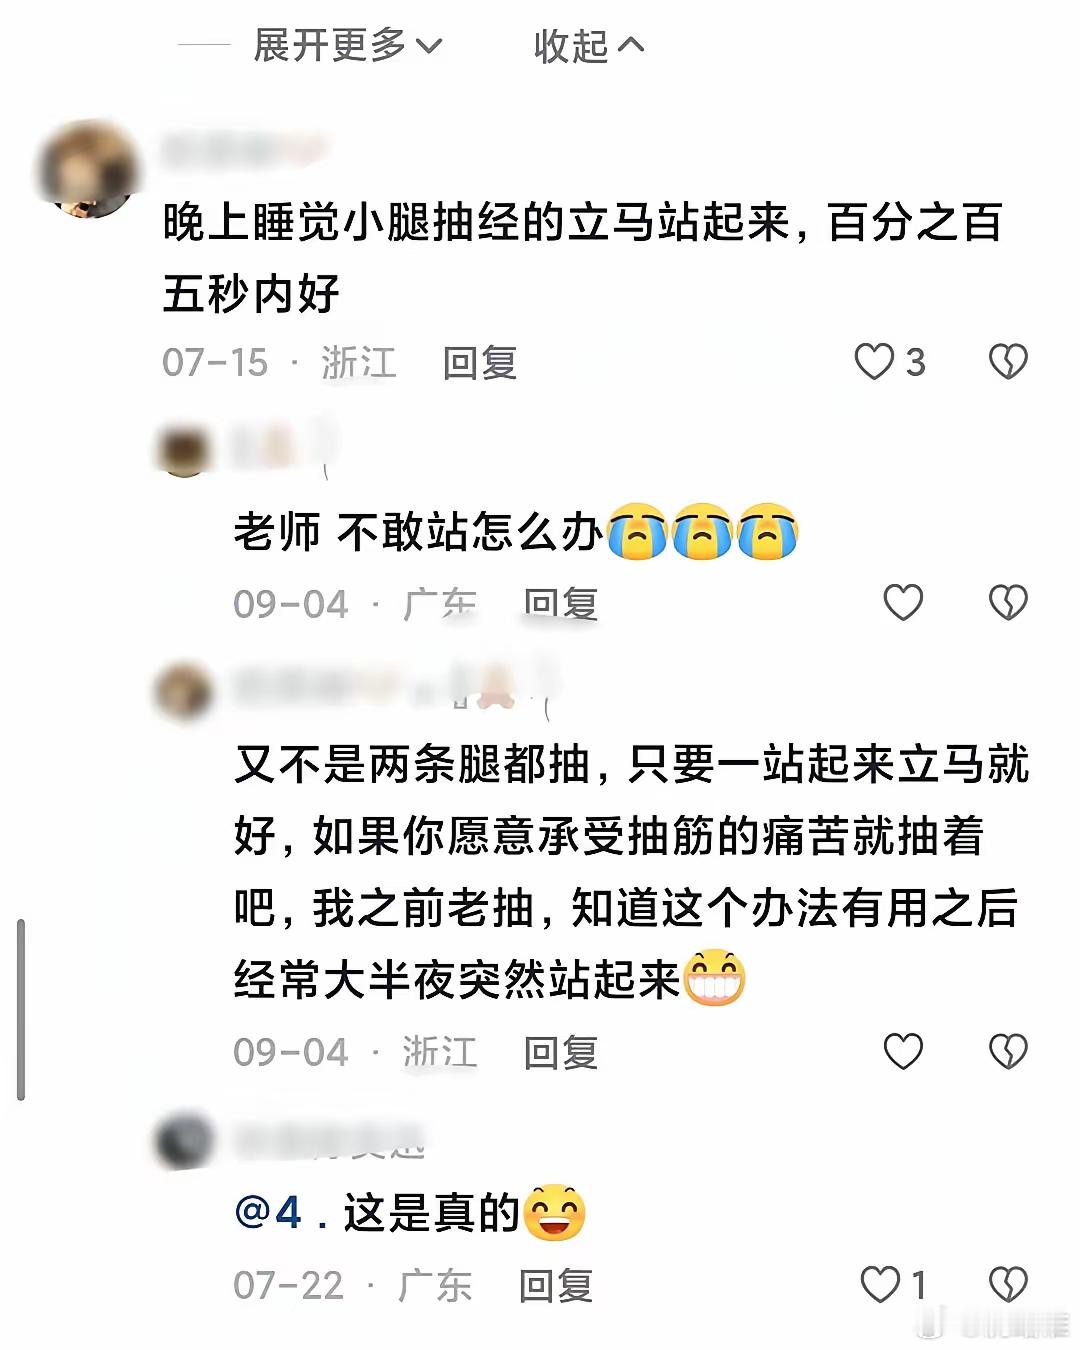
Task: Dislike the 这是真的 reply from 广东
Action: tap(1008, 1284)
